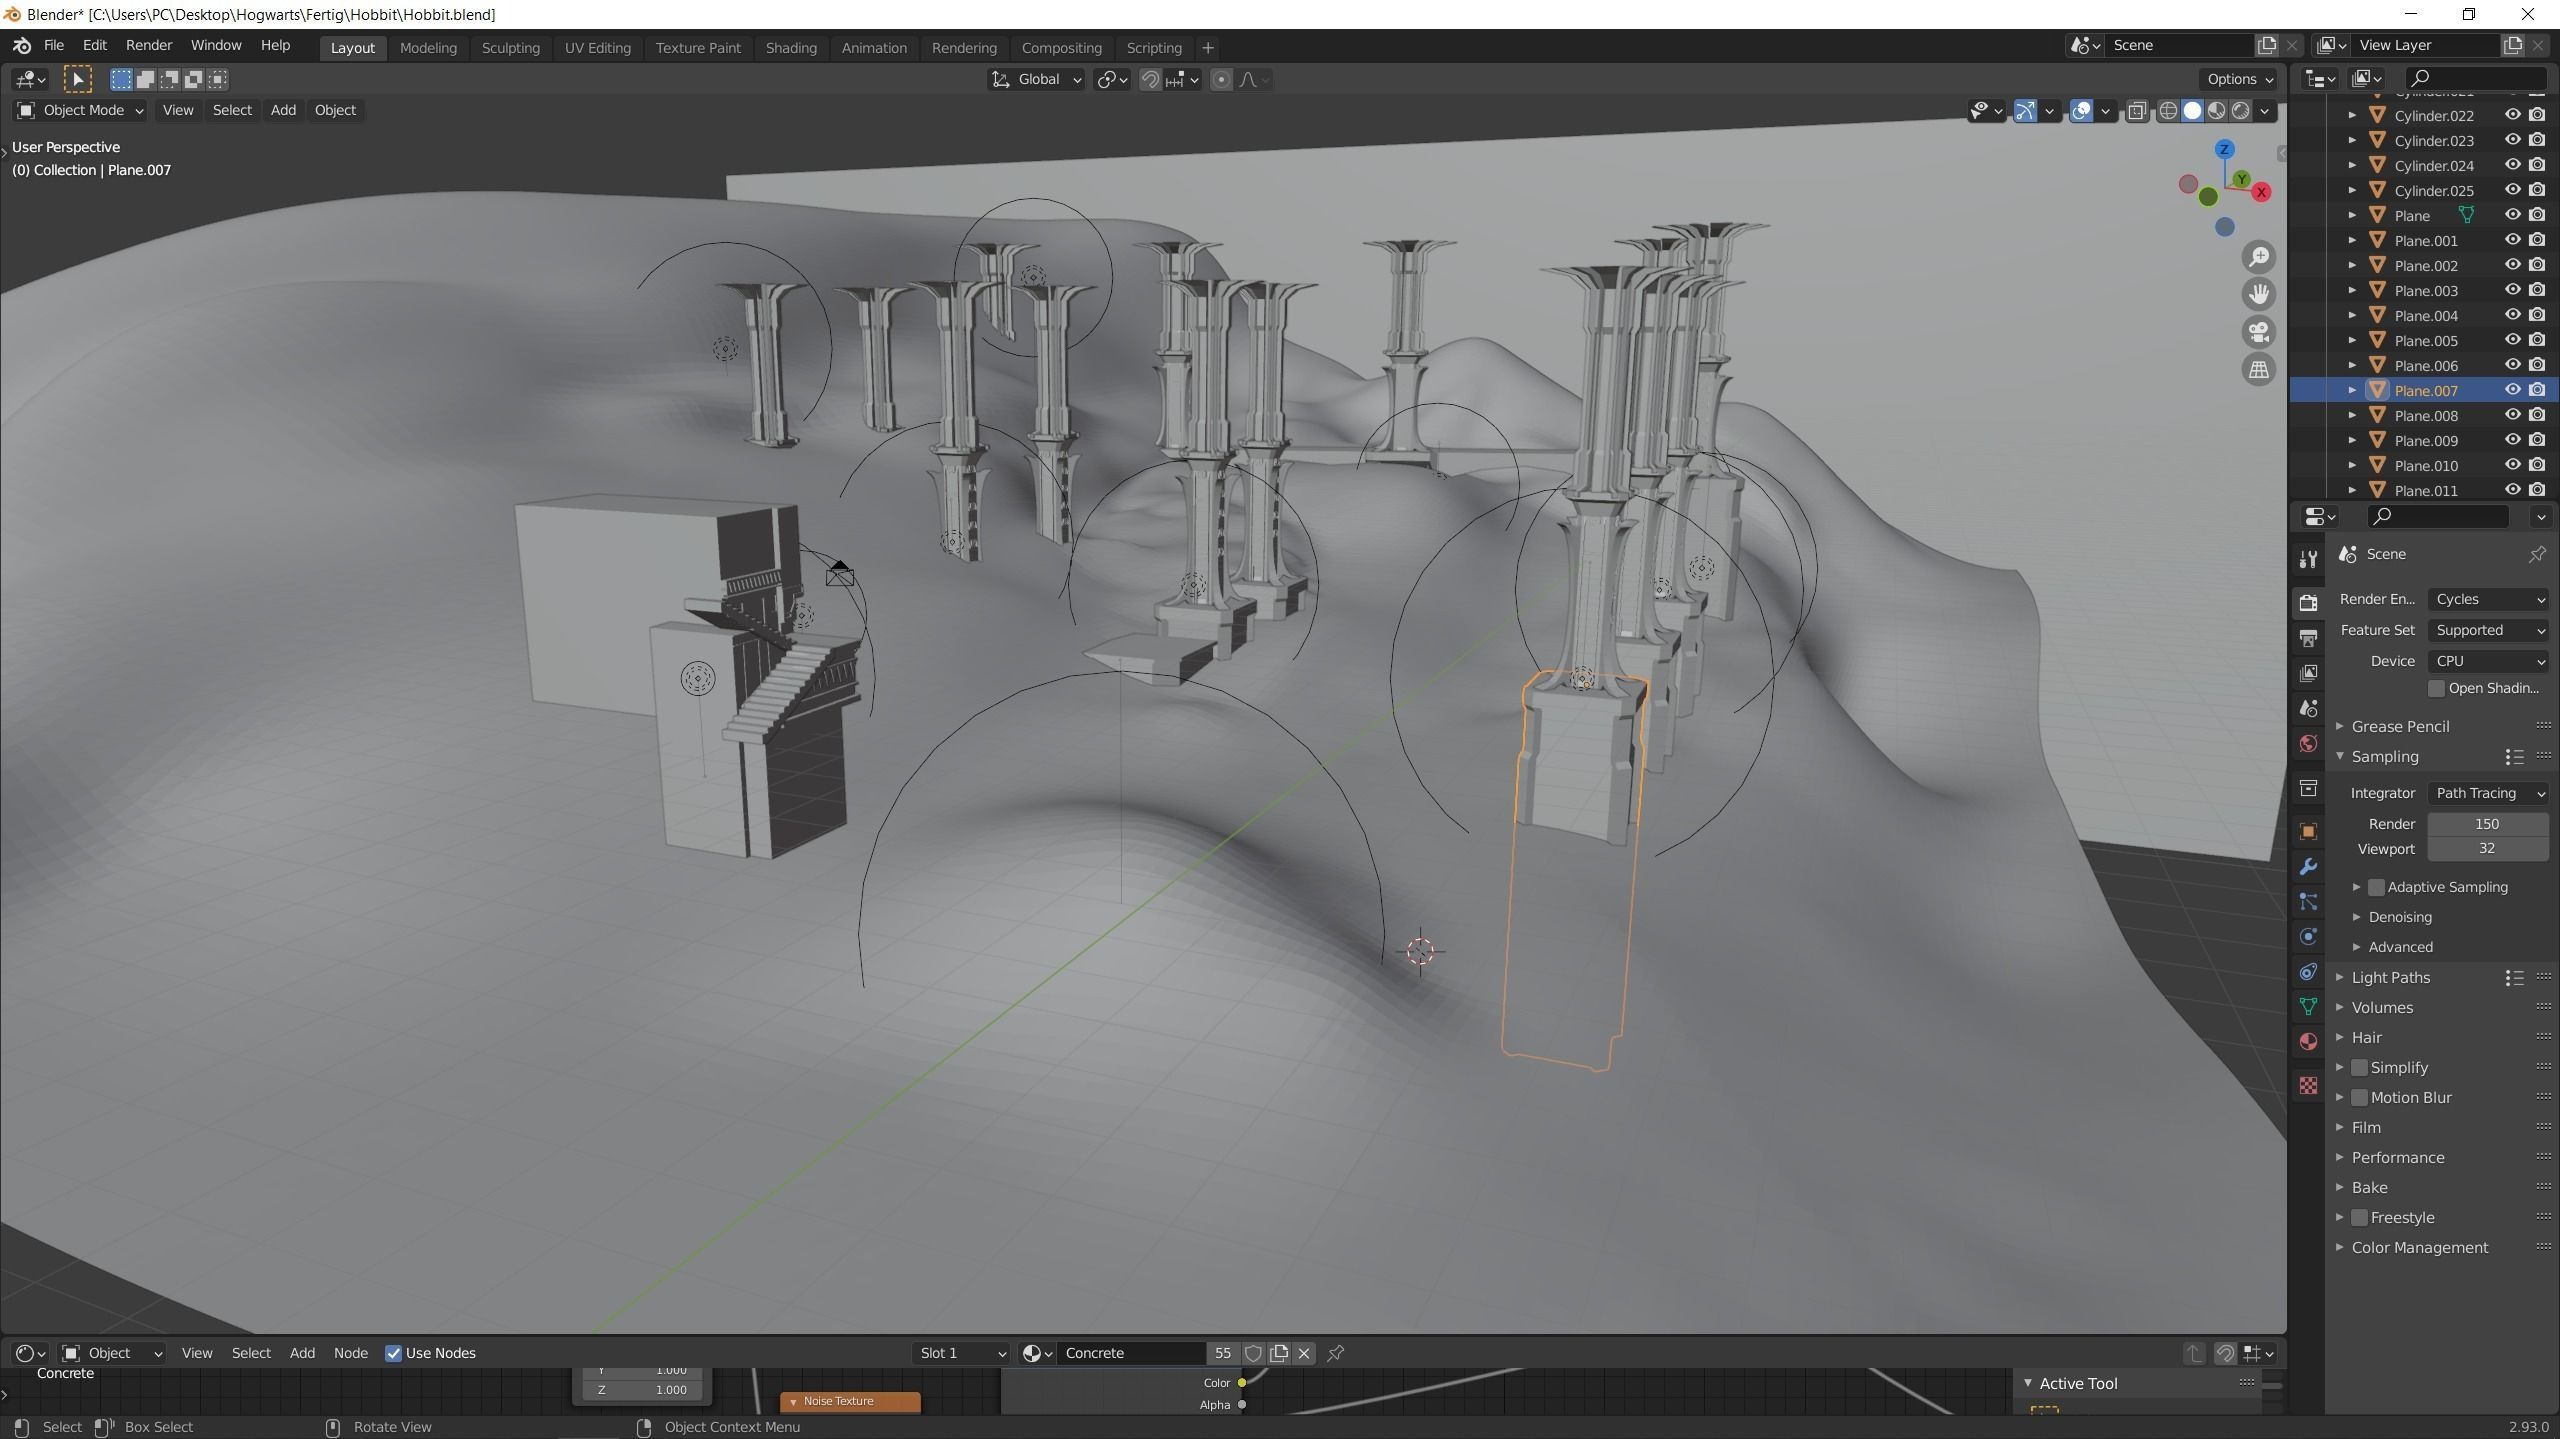2560x1439 pixels.
Task: Open the View Layer properties tab icon
Action: [x=2308, y=672]
